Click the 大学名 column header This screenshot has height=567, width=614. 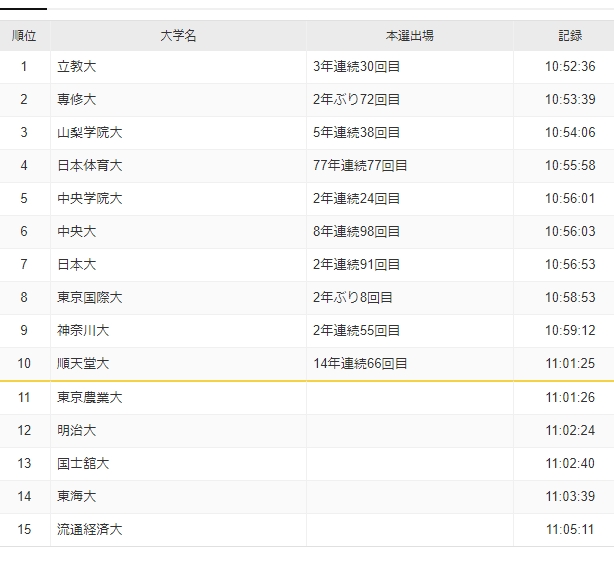[178, 36]
